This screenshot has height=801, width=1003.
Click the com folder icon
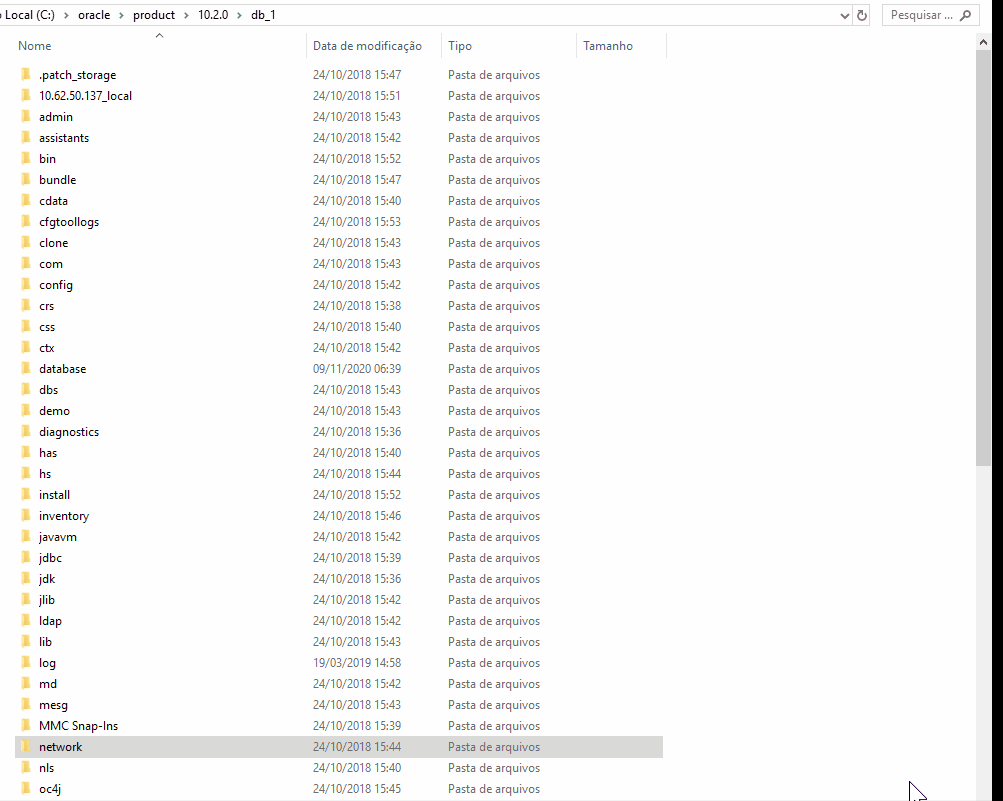pyautogui.click(x=26, y=264)
